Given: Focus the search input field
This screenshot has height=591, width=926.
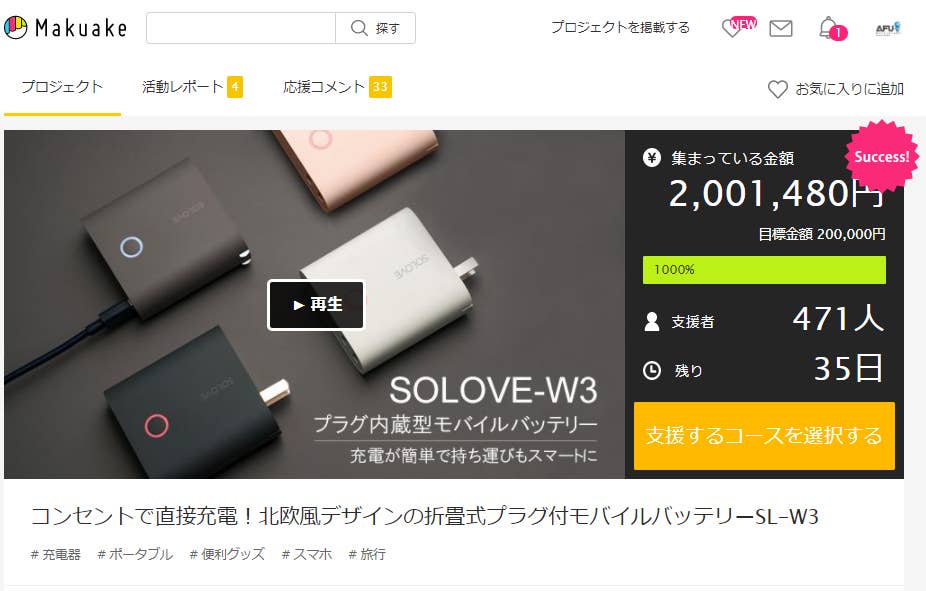Looking at the screenshot, I should click(241, 28).
